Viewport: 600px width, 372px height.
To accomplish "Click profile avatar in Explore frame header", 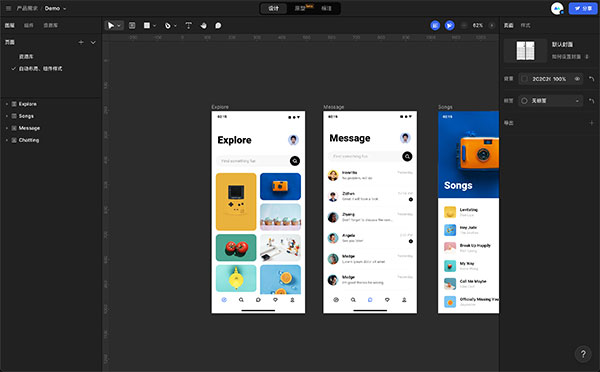I will point(293,140).
